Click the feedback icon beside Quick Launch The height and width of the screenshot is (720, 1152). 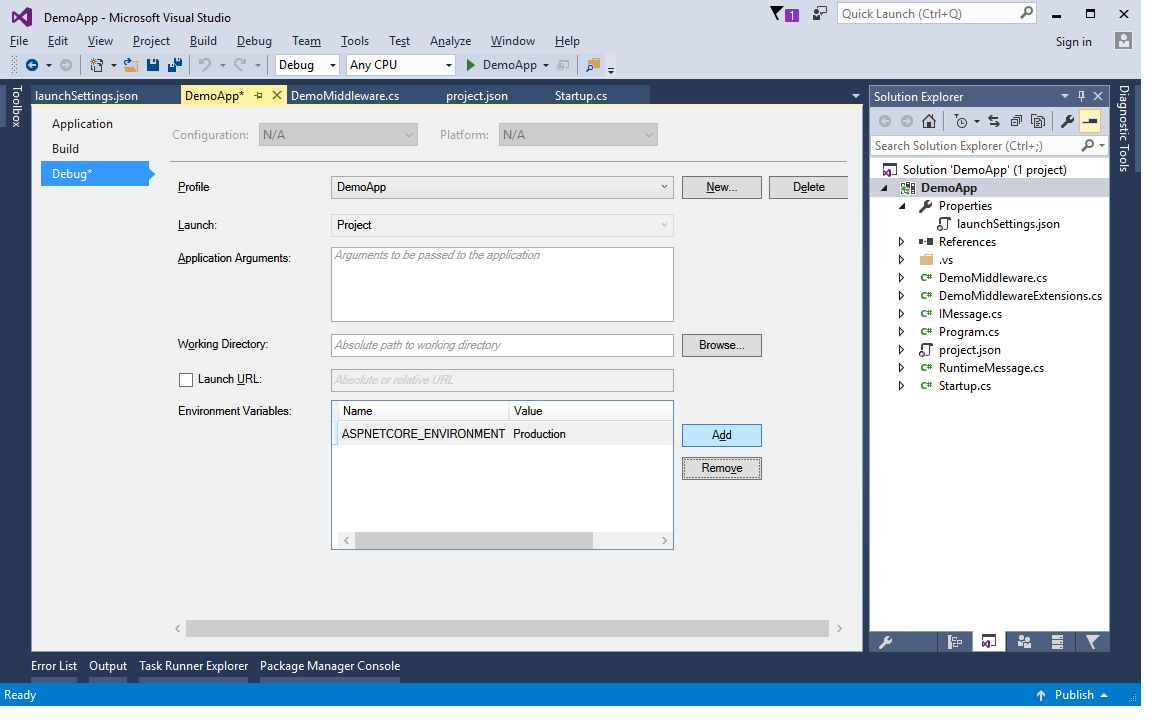point(819,14)
